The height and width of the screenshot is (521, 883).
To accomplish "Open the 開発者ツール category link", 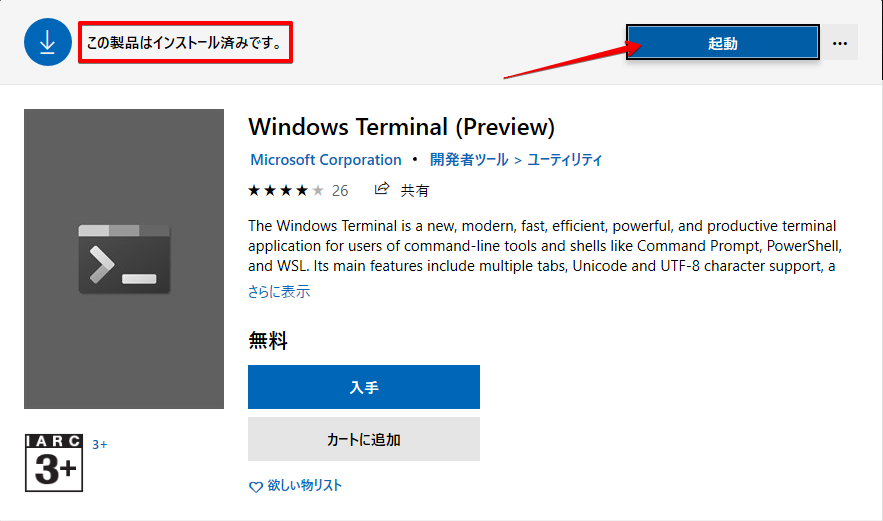I will 469,160.
